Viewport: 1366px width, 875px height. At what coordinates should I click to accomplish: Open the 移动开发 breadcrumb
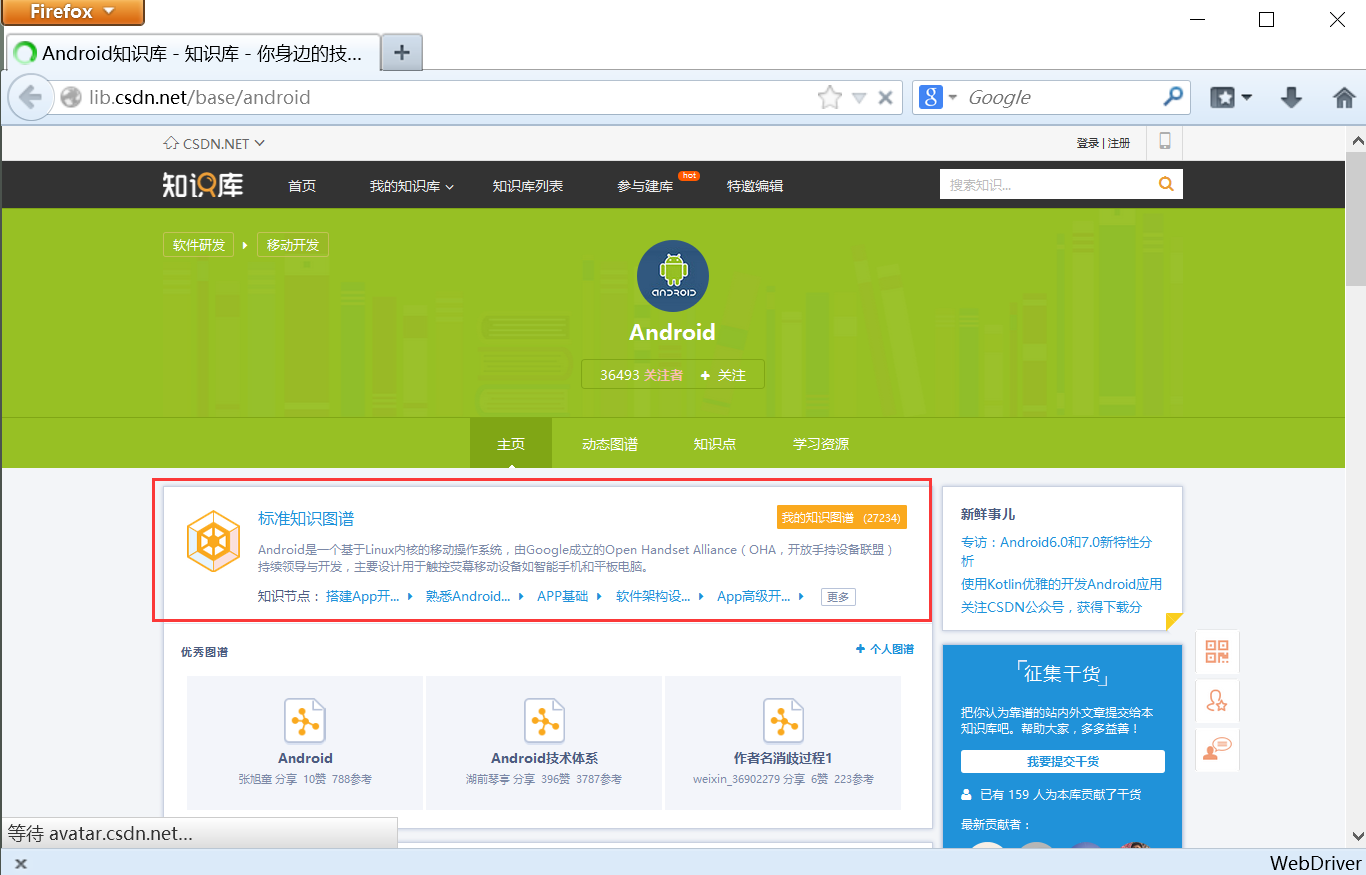point(293,245)
